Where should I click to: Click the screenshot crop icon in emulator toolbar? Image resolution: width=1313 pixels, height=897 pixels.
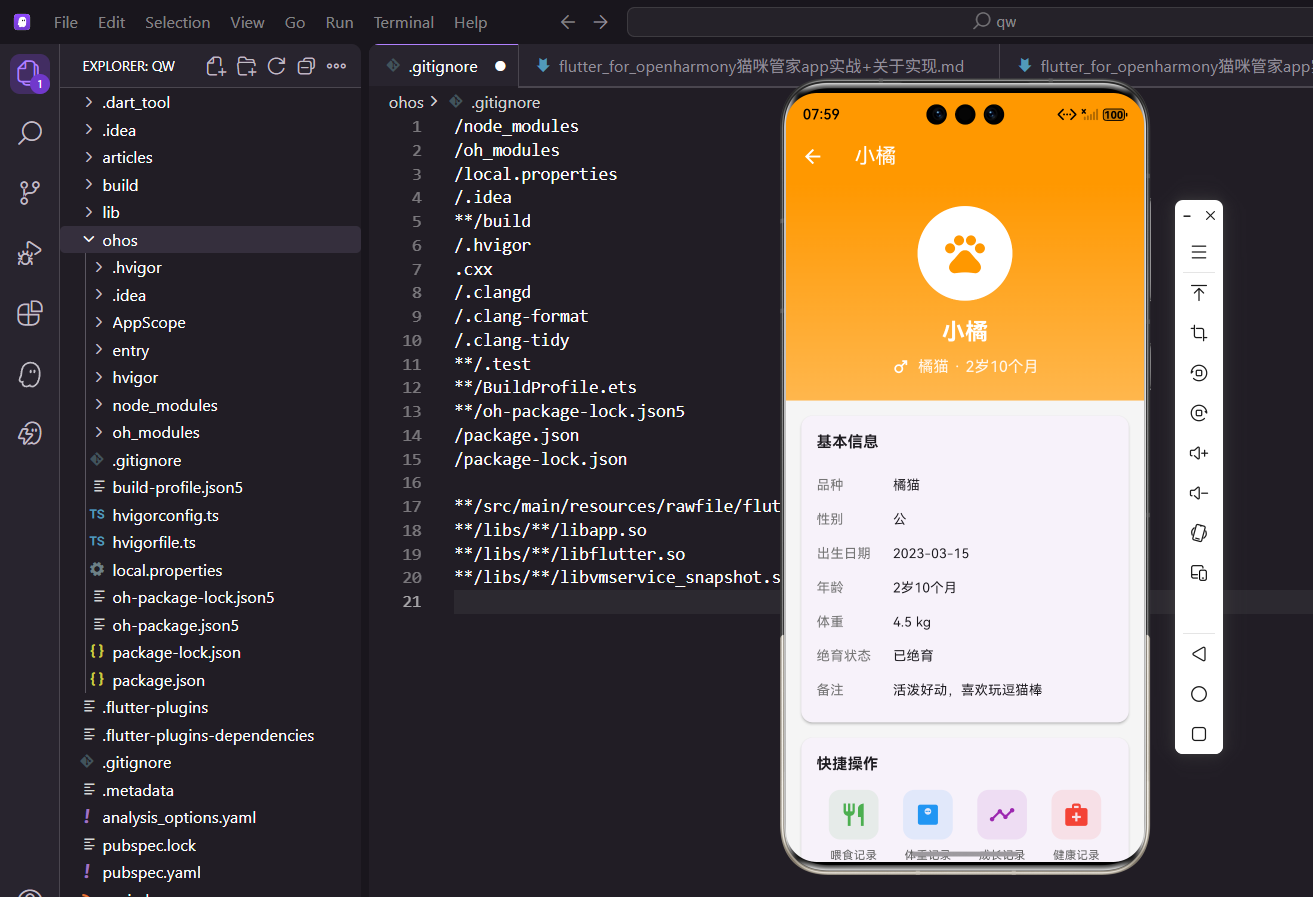tap(1199, 333)
